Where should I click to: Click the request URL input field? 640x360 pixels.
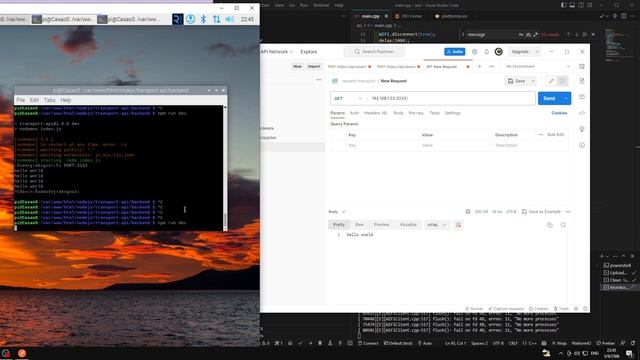point(451,98)
